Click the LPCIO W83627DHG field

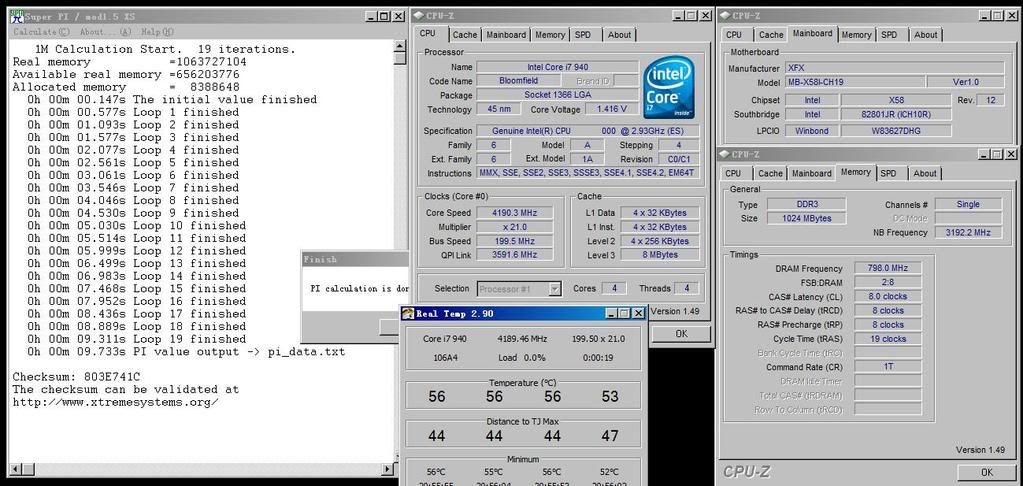[895, 131]
